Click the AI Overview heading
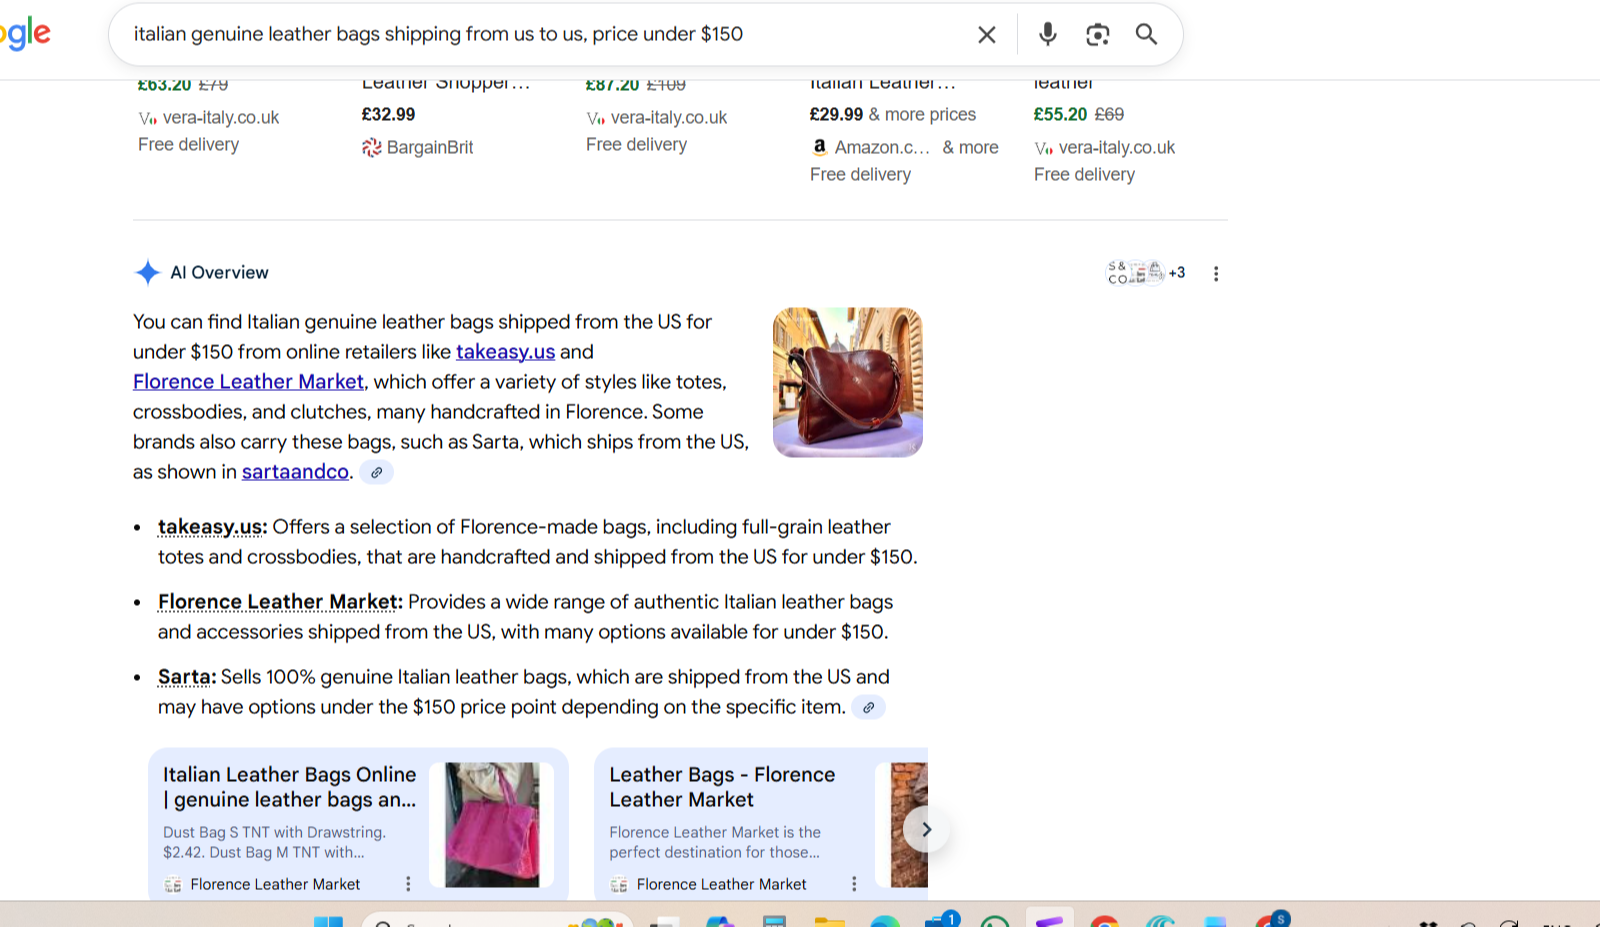 coord(219,272)
